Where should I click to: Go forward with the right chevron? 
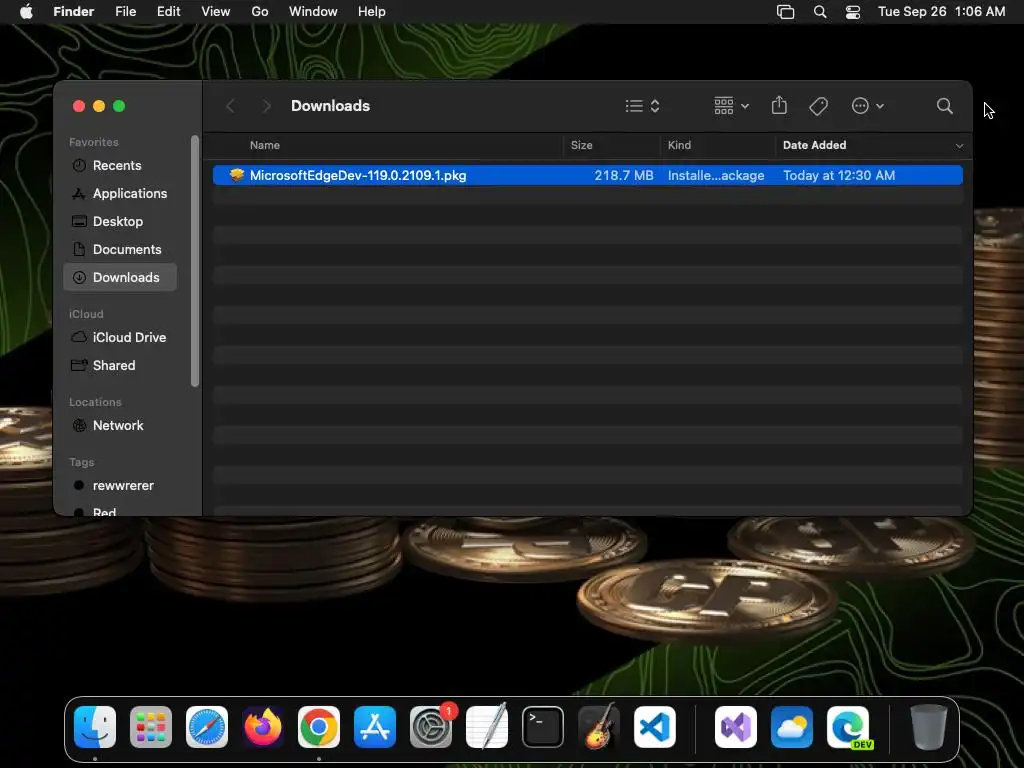tap(266, 106)
